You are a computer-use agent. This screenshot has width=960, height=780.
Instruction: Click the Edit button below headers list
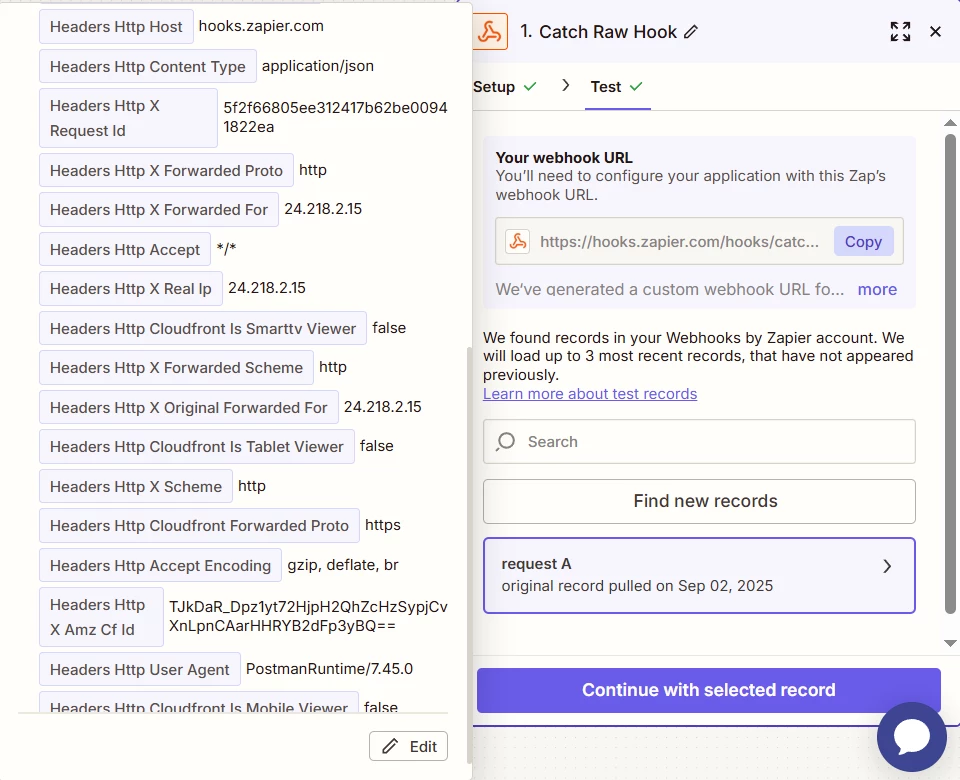408,746
